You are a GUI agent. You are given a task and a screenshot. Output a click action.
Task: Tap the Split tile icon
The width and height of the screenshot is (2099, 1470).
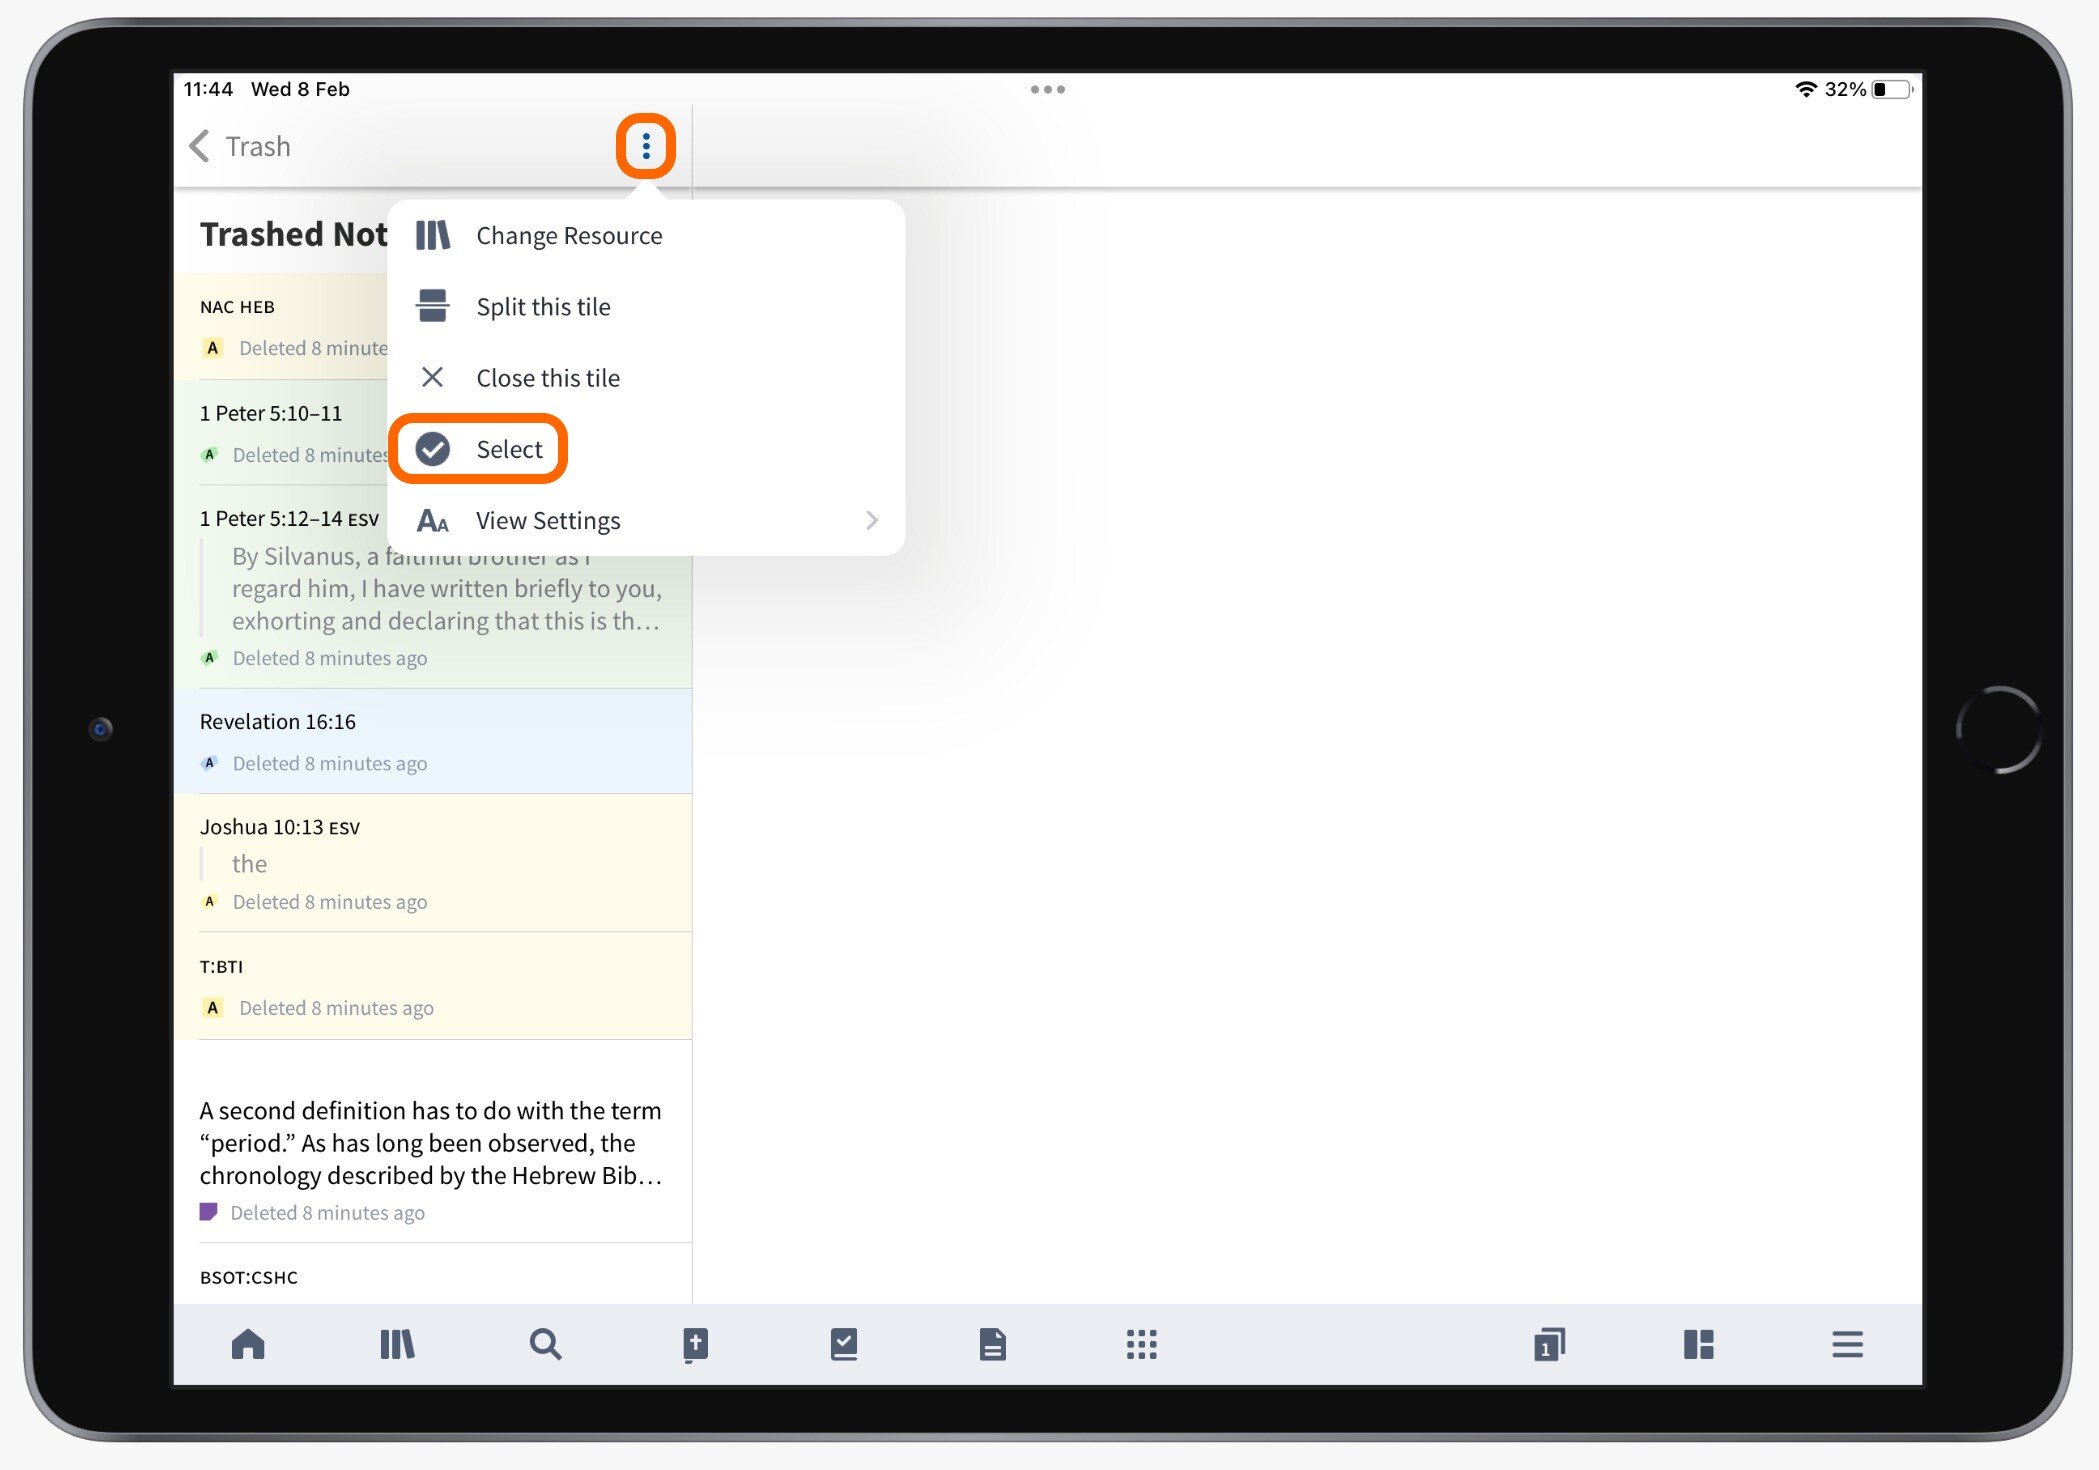(433, 306)
